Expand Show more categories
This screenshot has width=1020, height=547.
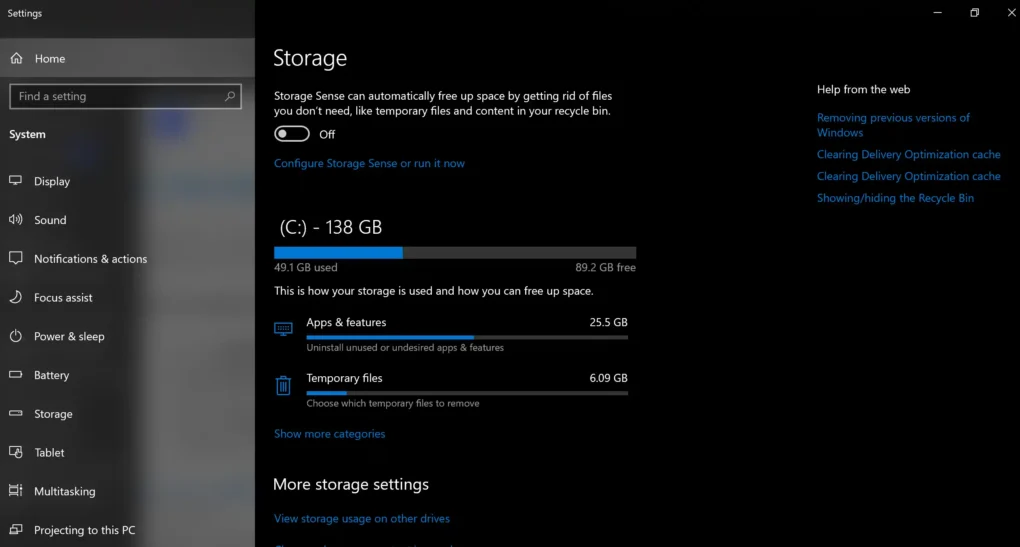pyautogui.click(x=329, y=434)
